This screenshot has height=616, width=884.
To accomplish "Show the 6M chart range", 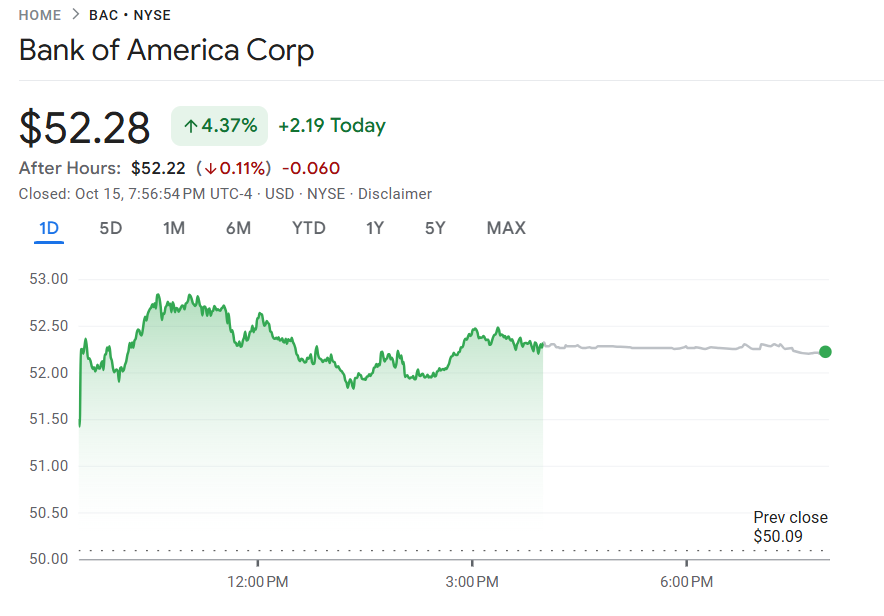I will (x=238, y=228).
